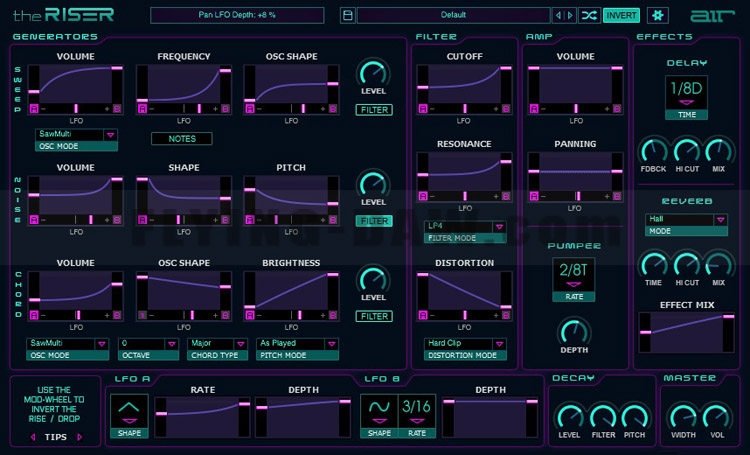The image size is (750, 455).
Task: Toggle the B marker under Noise Pitch
Action: click(333, 220)
